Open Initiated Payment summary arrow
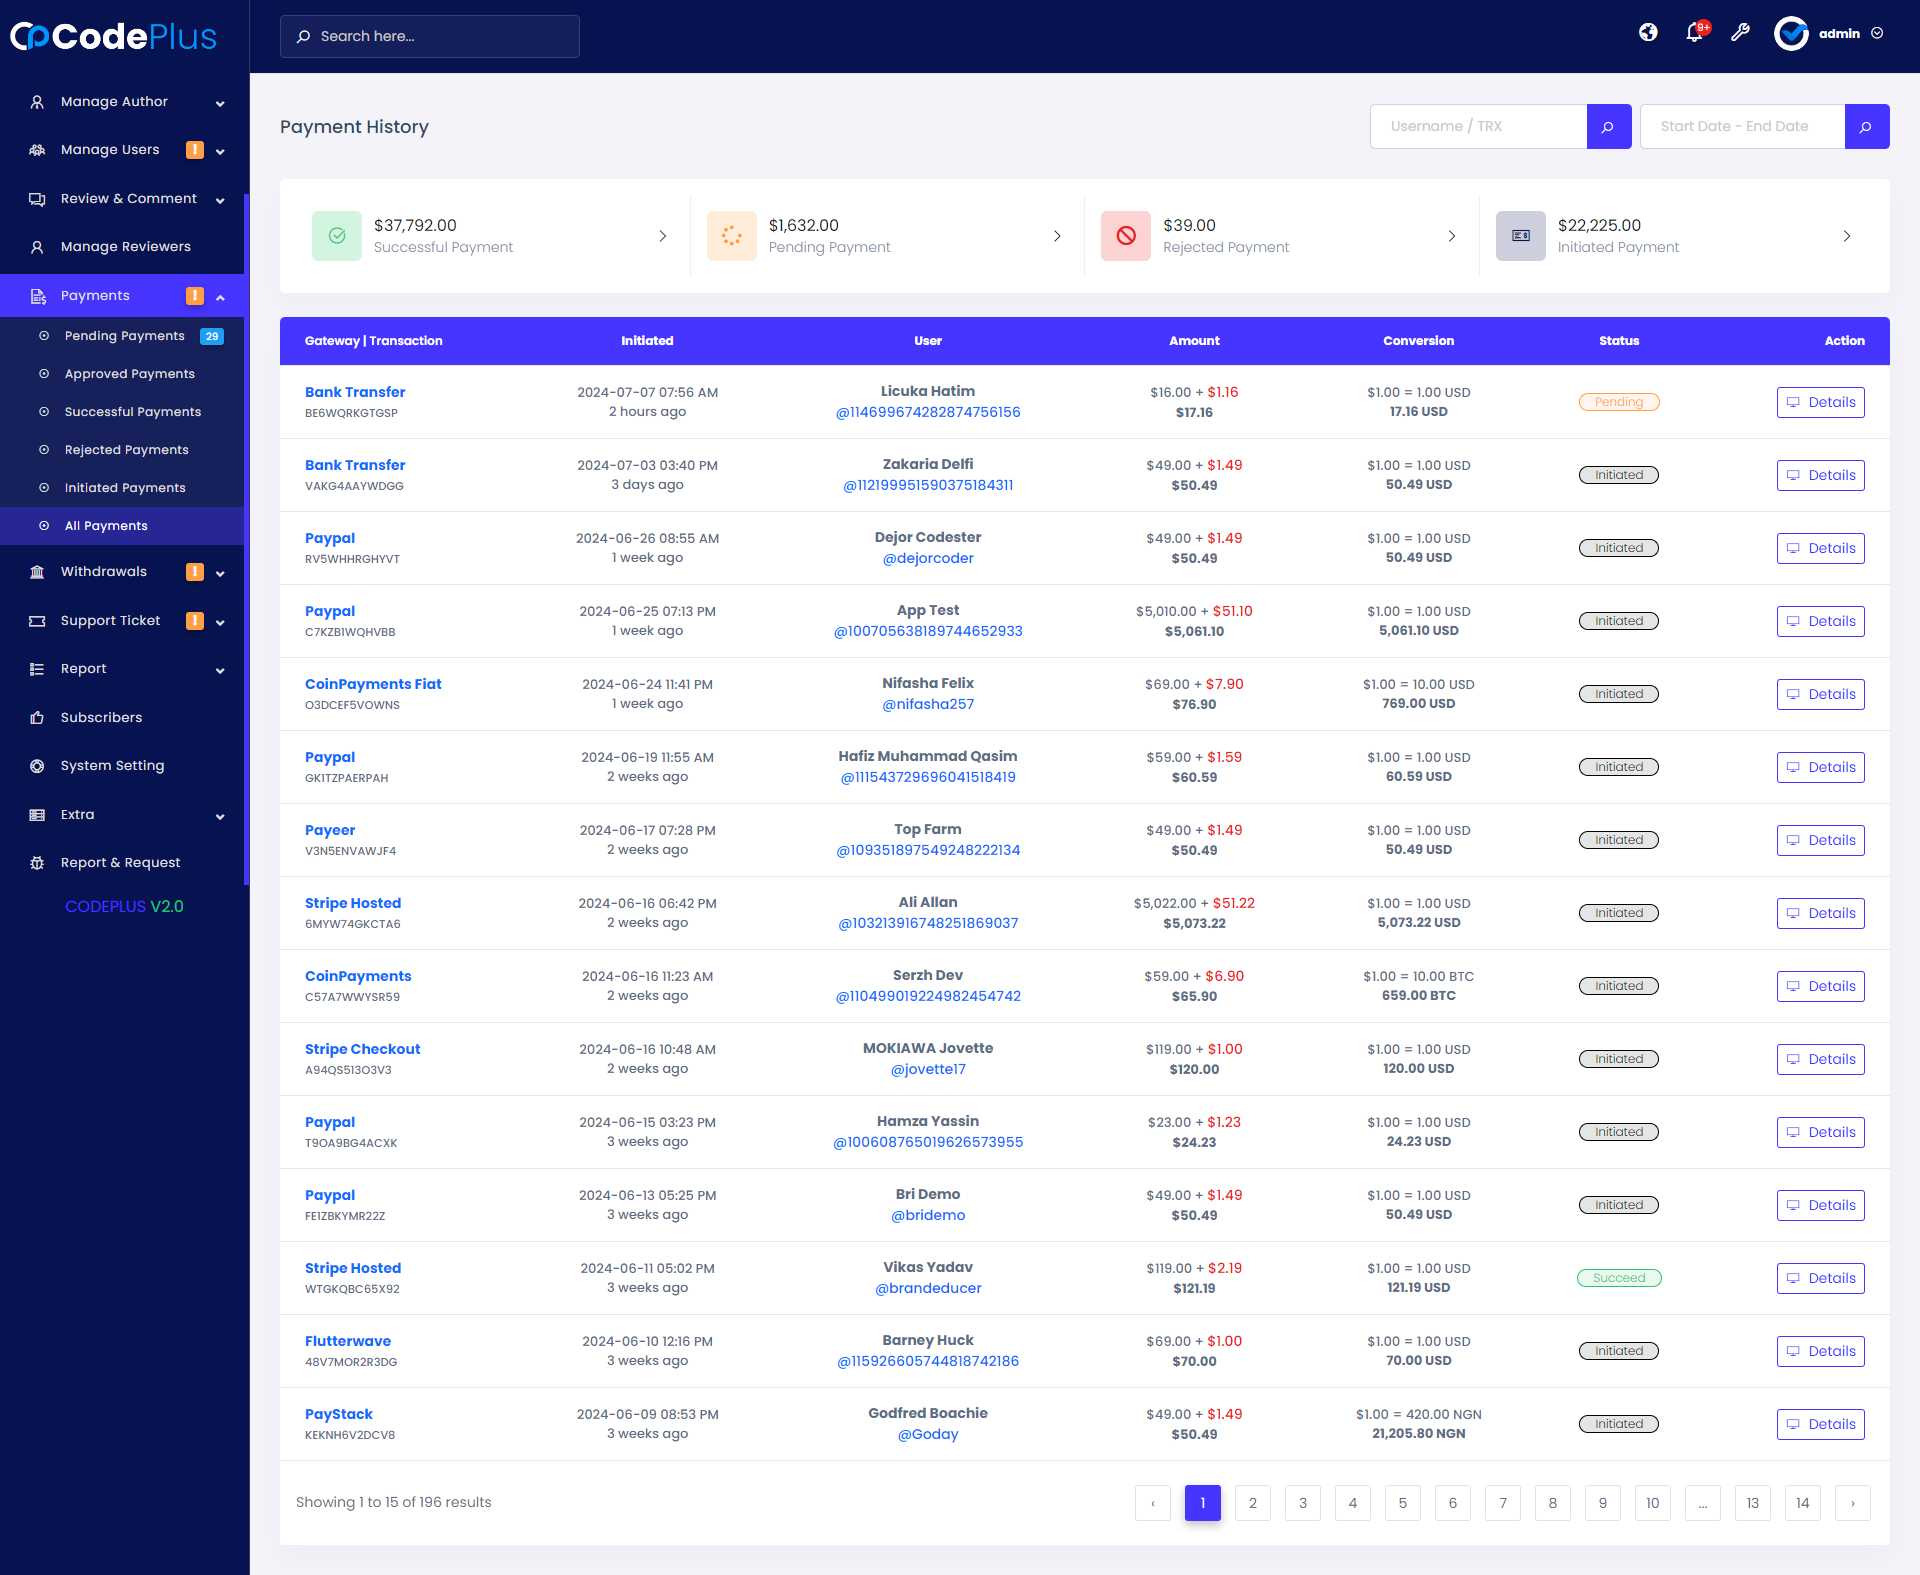 1846,236
